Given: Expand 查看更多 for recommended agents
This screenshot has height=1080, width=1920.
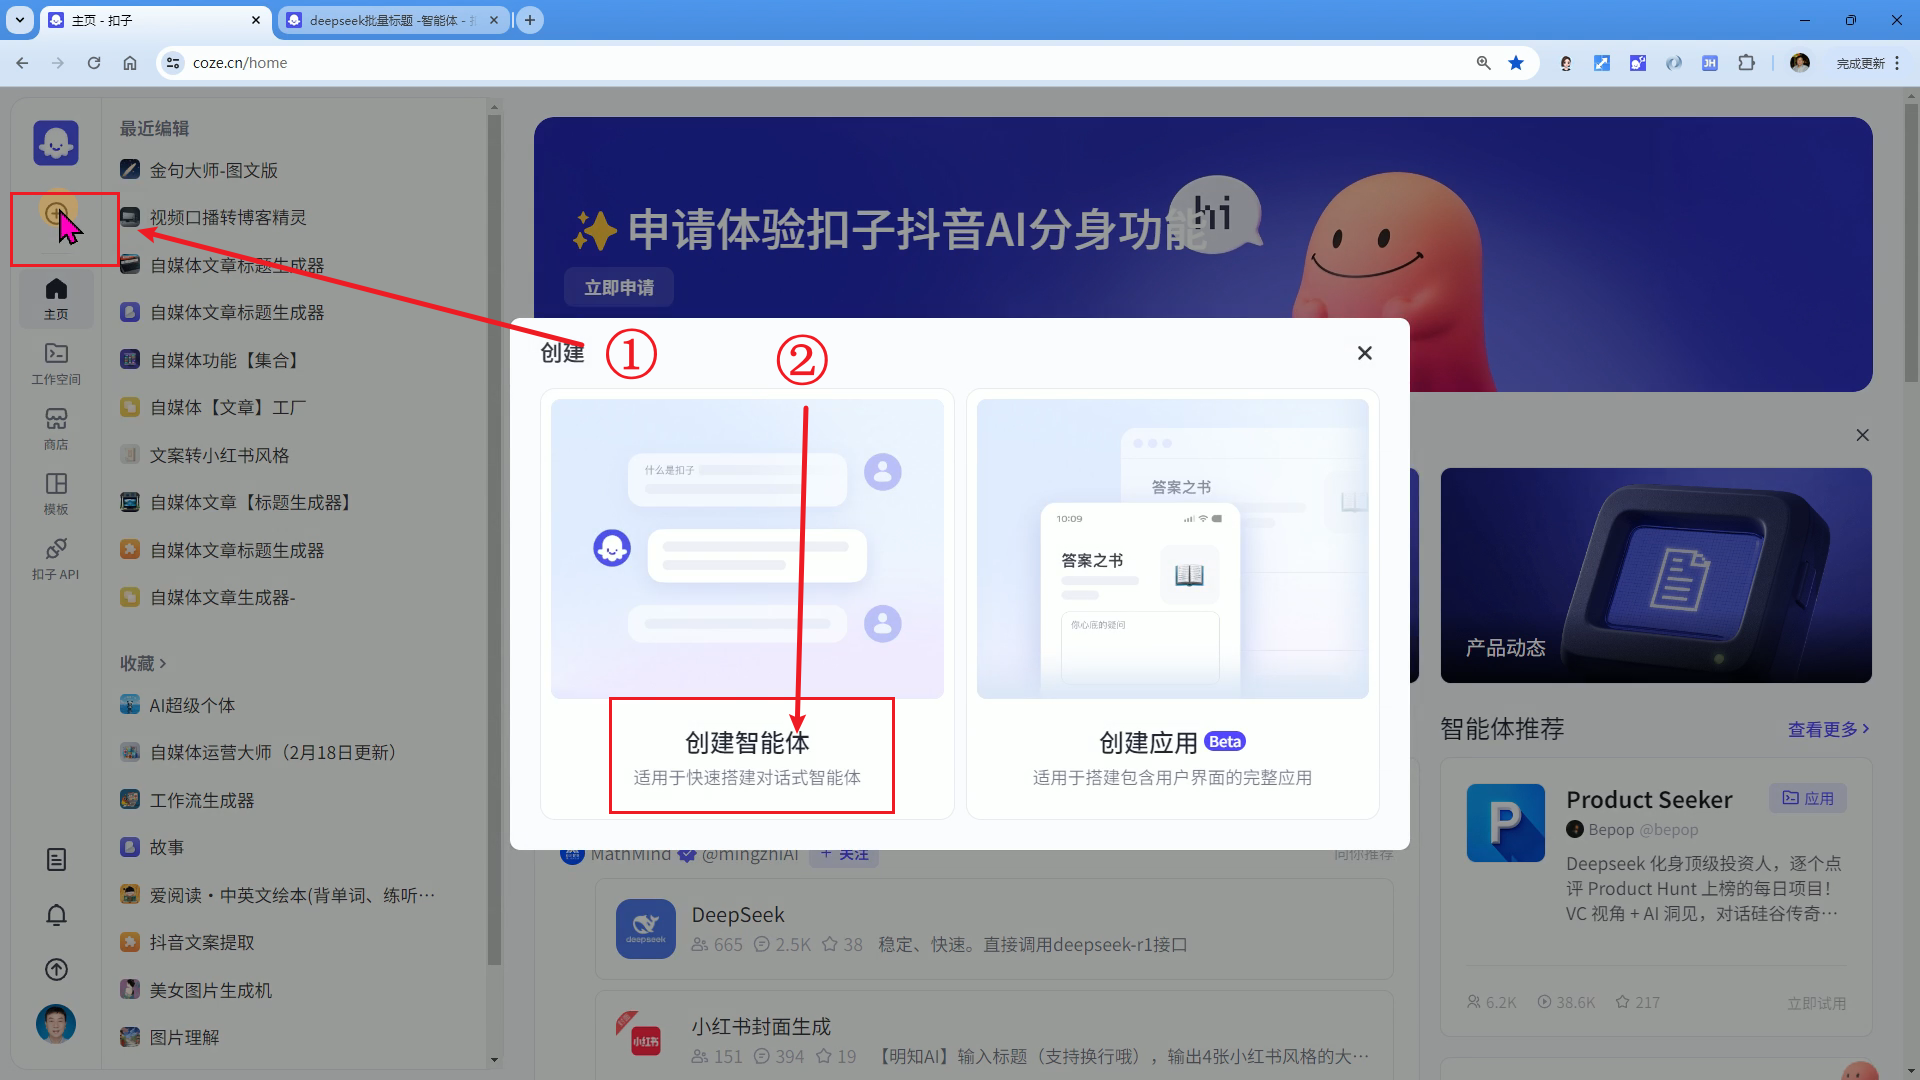Looking at the screenshot, I should (x=1827, y=729).
